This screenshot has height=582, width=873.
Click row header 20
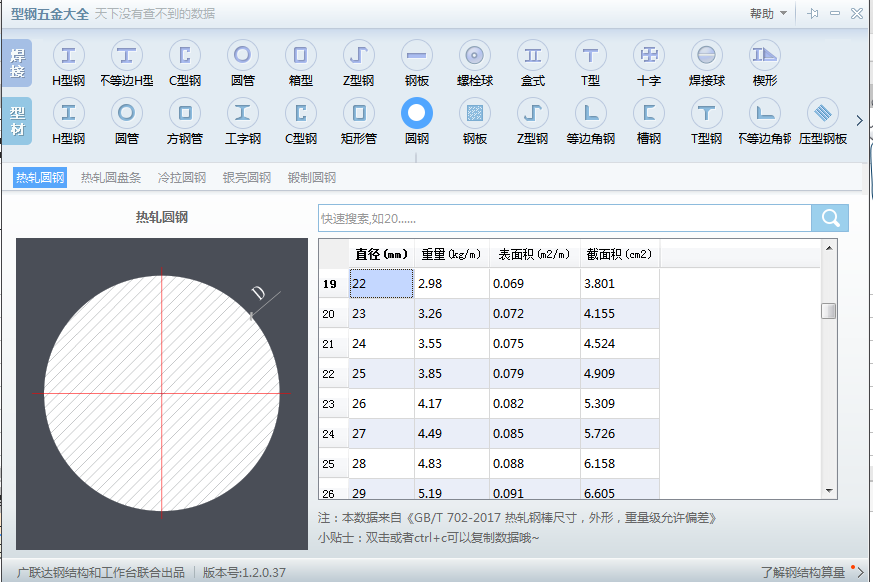pyautogui.click(x=333, y=314)
